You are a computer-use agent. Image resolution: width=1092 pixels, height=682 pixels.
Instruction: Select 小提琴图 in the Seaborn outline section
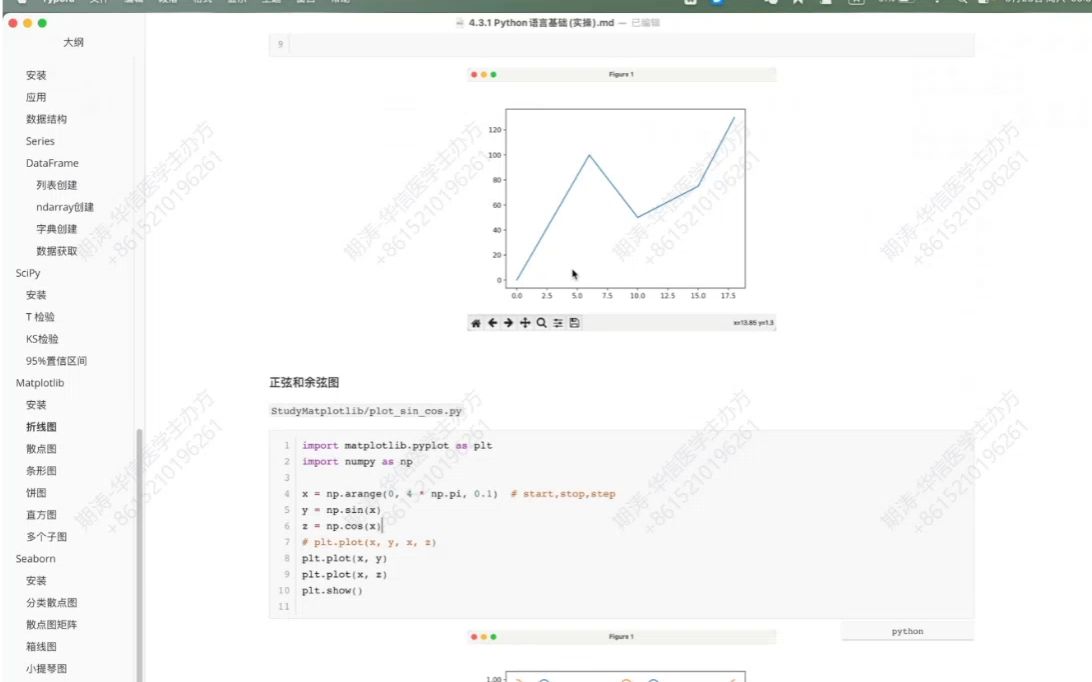pyautogui.click(x=44, y=668)
